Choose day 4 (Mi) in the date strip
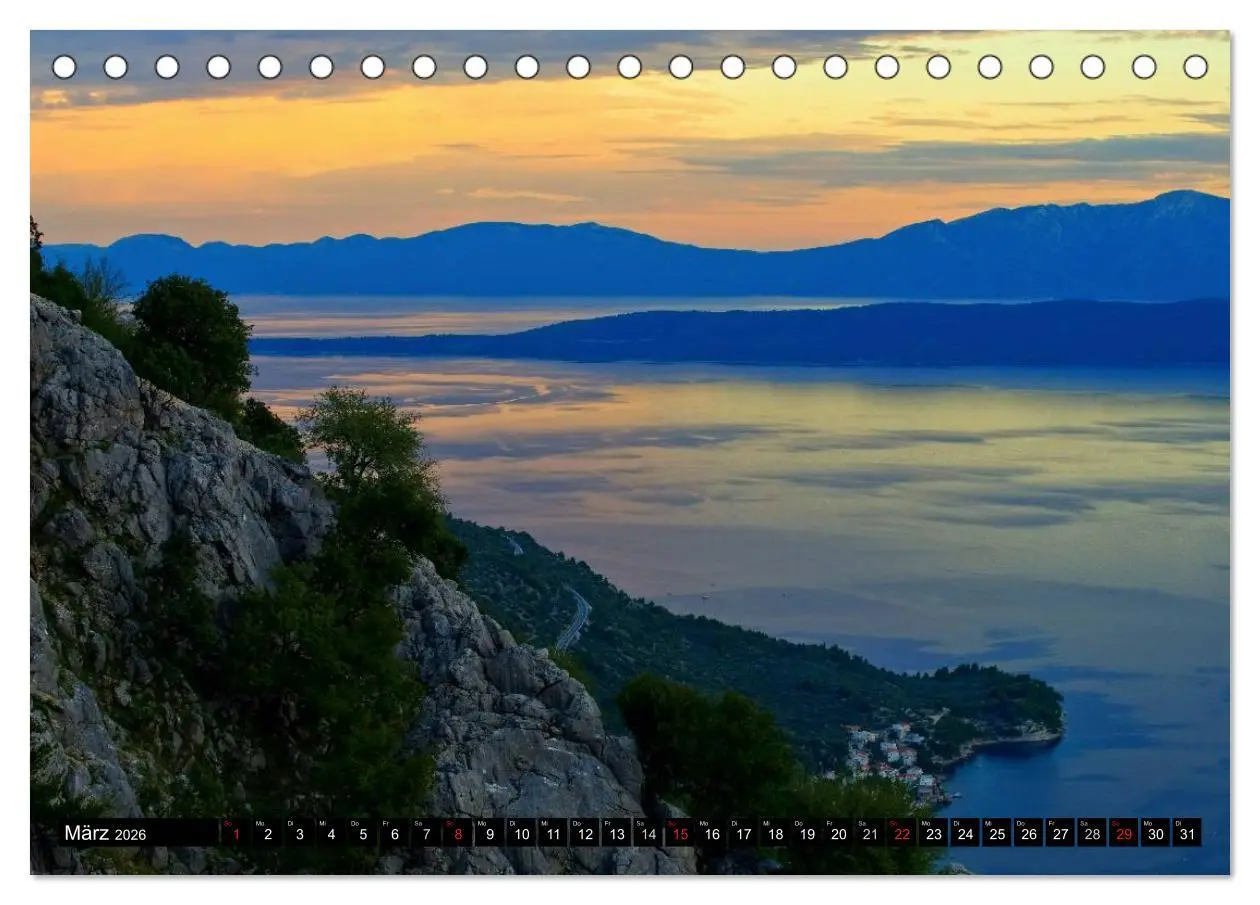This screenshot has height=905, width=1260. pos(330,833)
